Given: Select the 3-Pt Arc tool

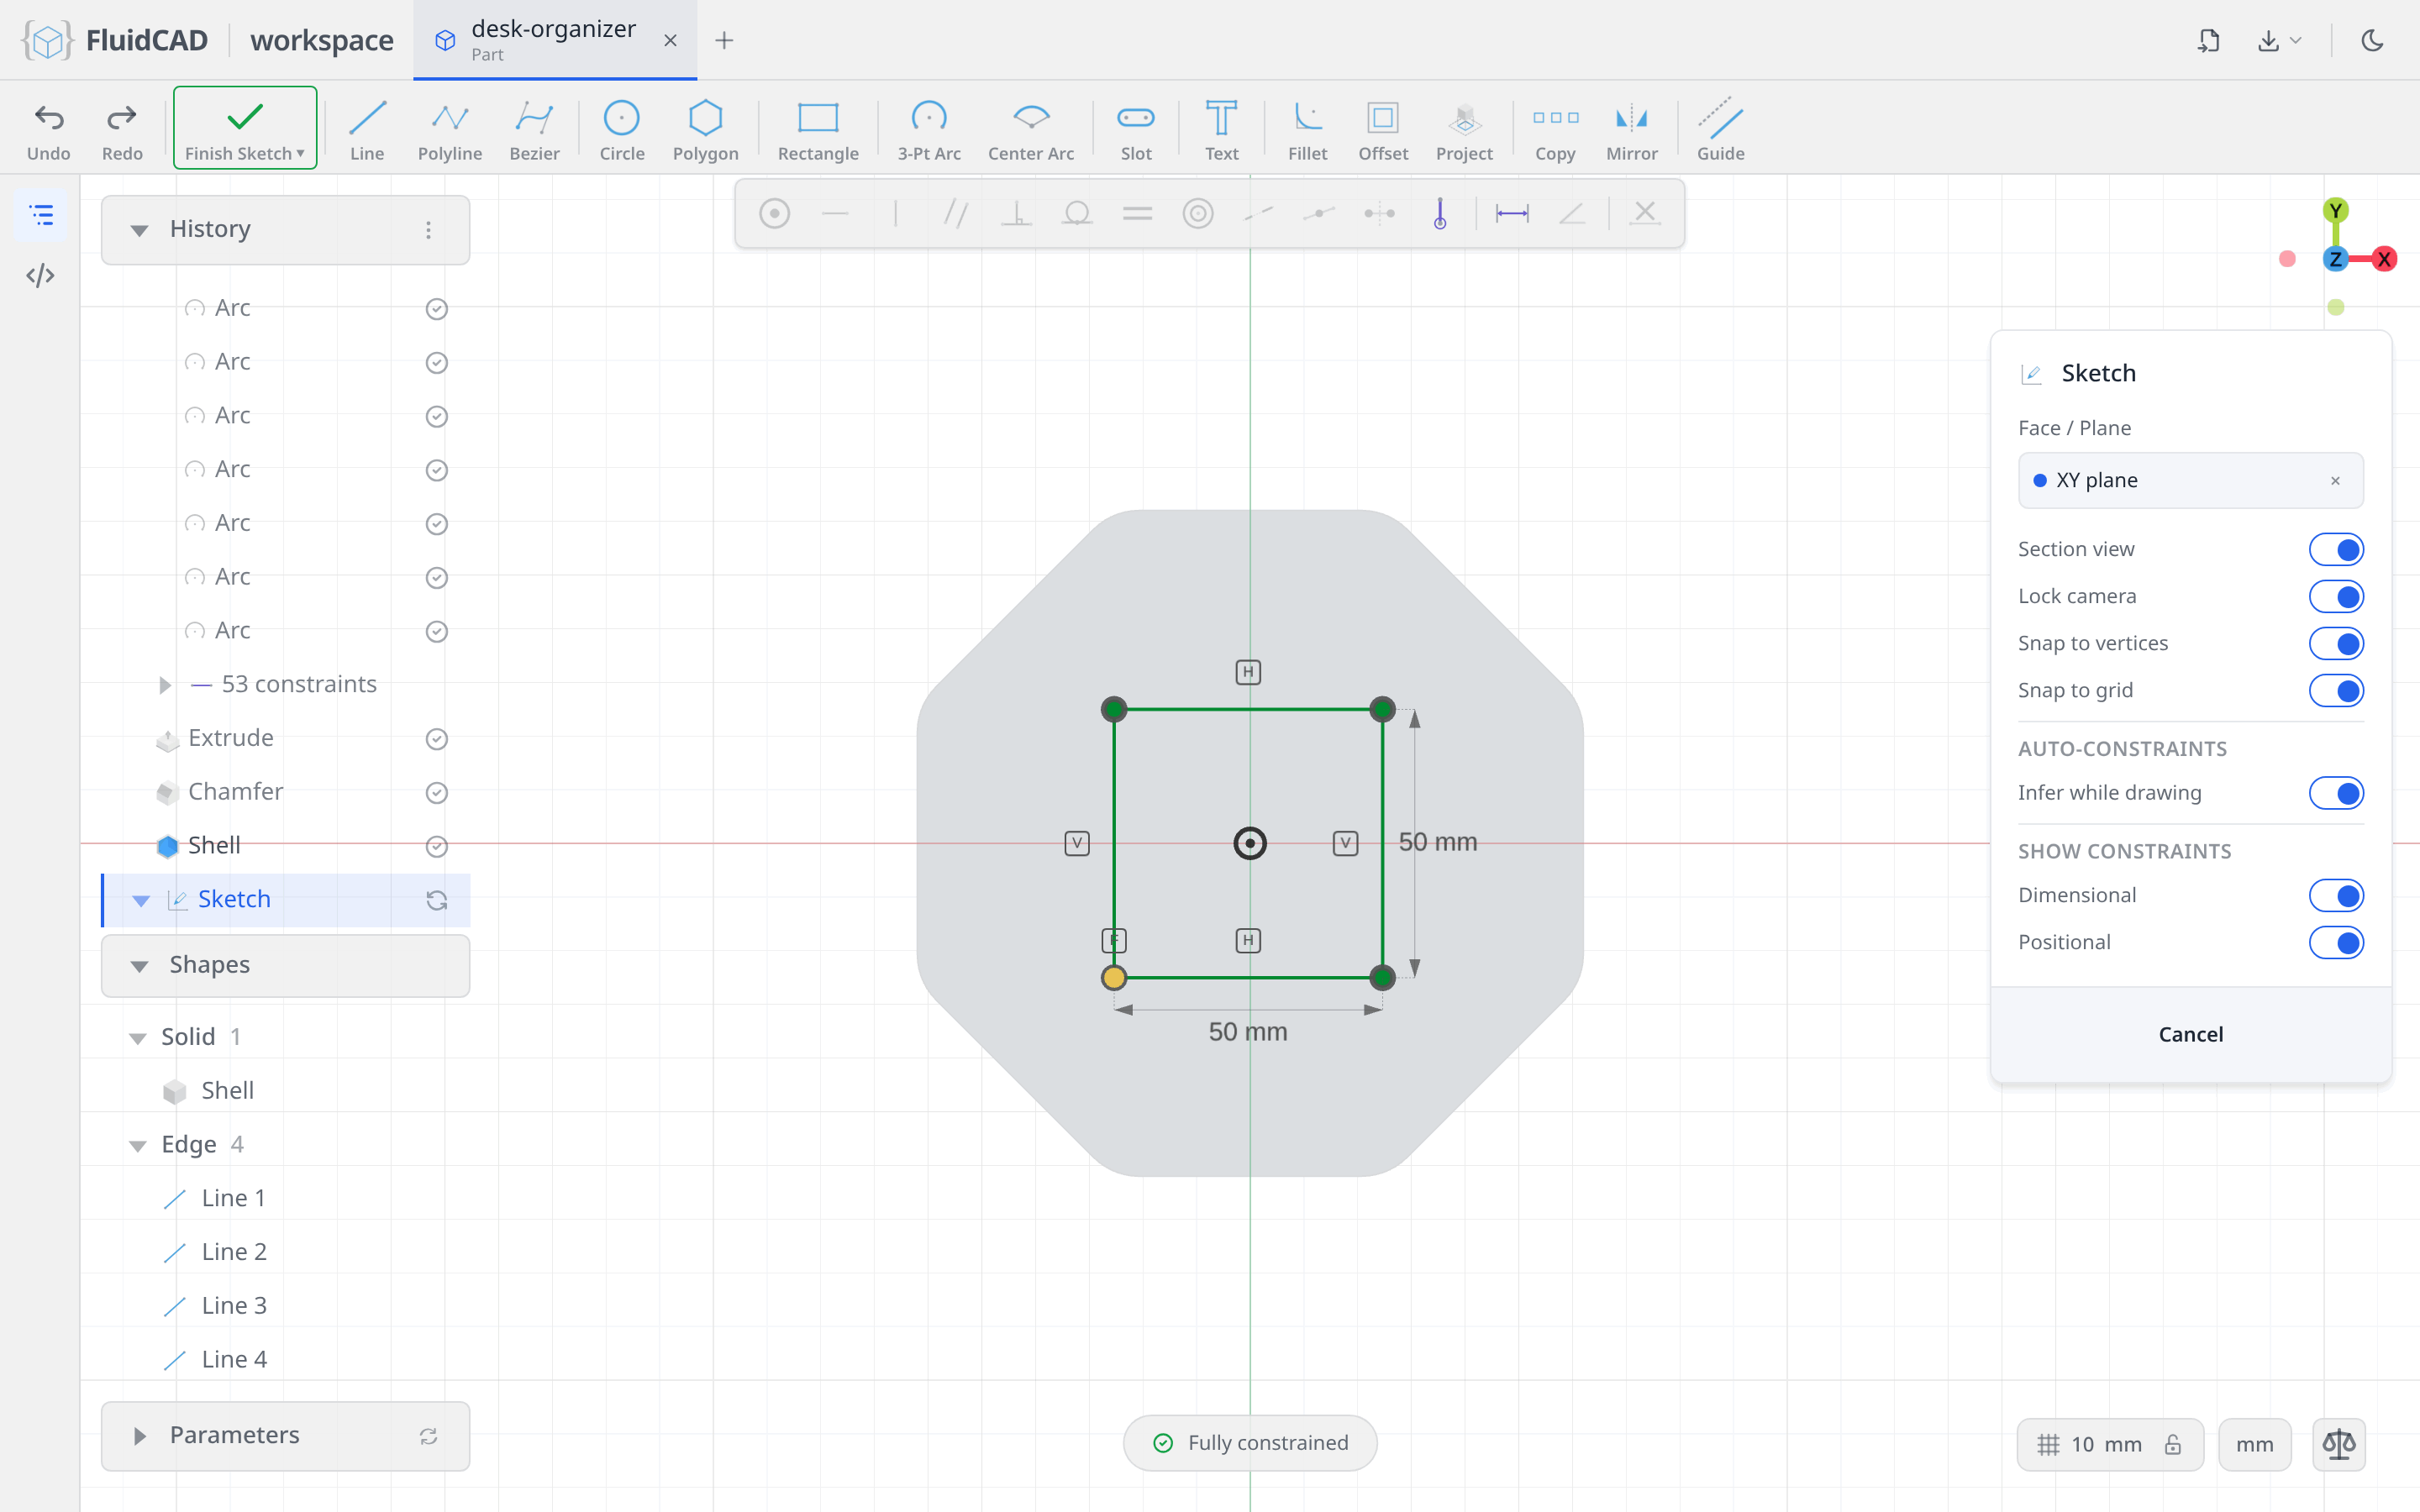Looking at the screenshot, I should coord(928,130).
